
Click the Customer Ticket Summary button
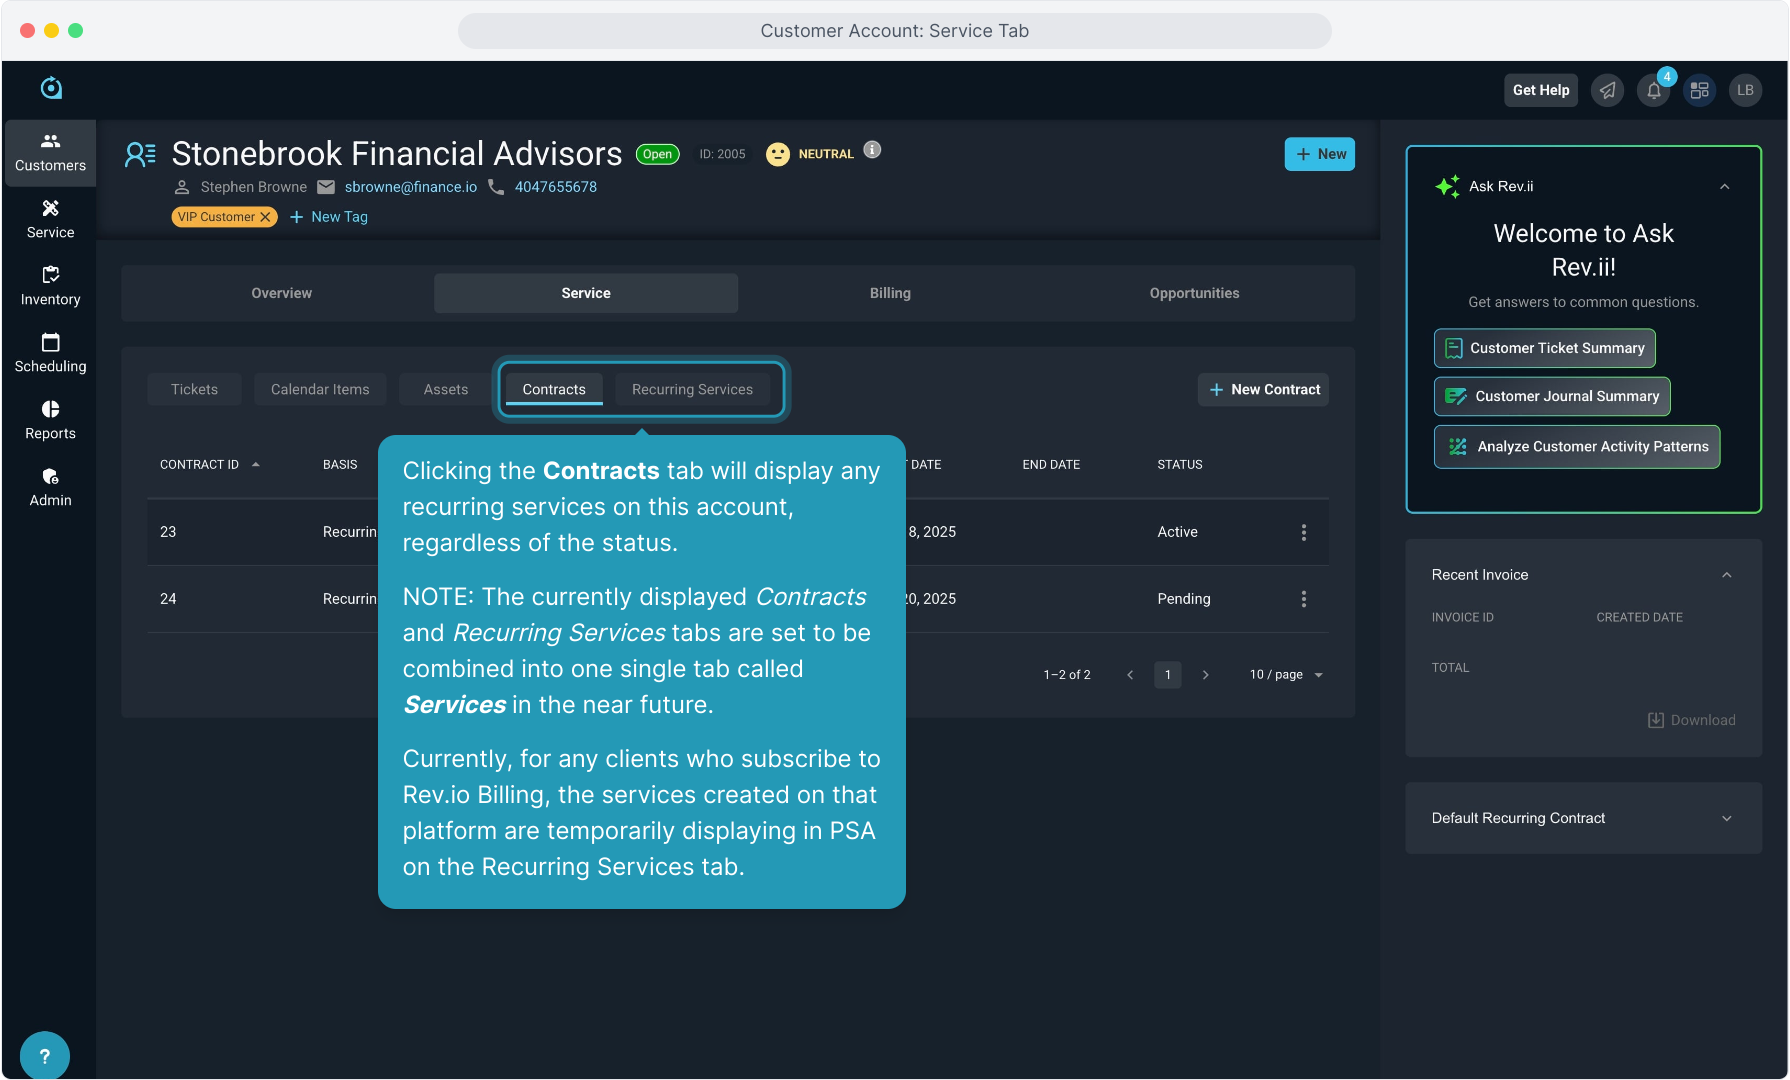click(x=1544, y=348)
